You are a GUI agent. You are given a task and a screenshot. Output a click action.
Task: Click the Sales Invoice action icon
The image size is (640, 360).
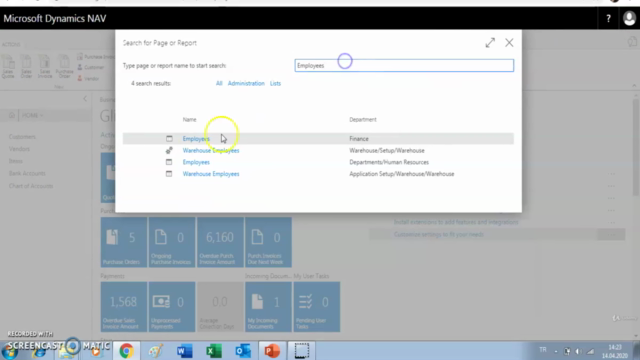(x=45, y=67)
